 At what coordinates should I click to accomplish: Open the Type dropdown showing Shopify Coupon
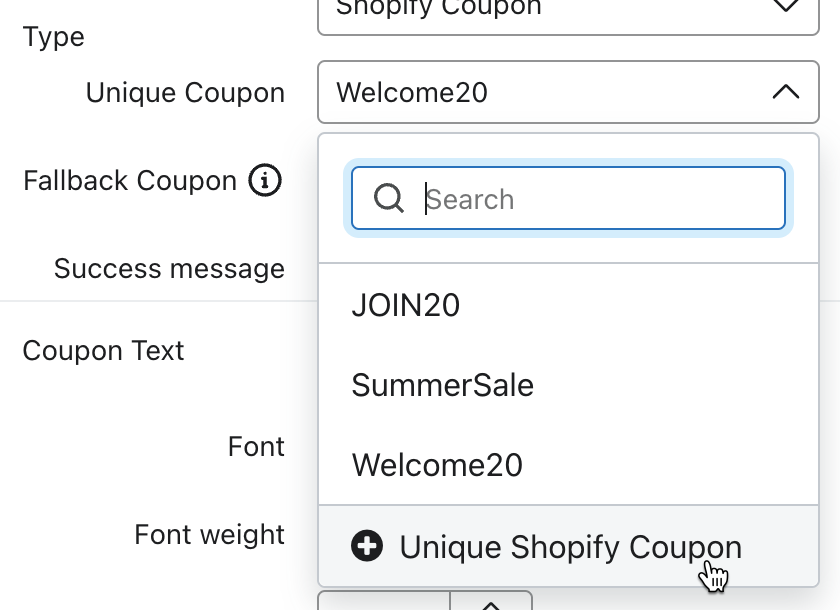point(568,10)
